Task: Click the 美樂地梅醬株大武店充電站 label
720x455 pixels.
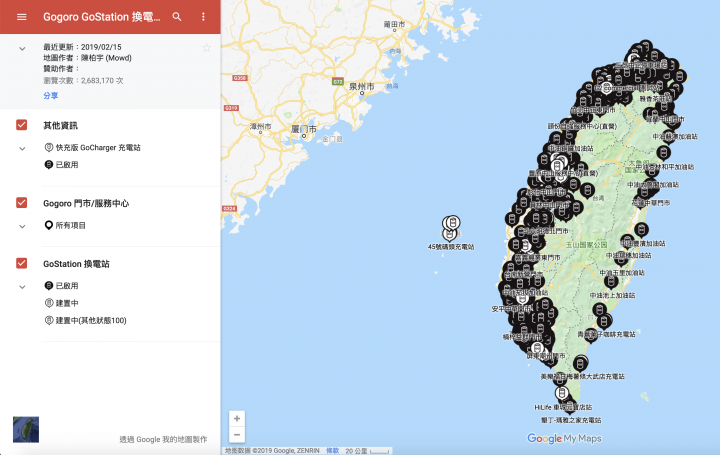Action: 582,376
